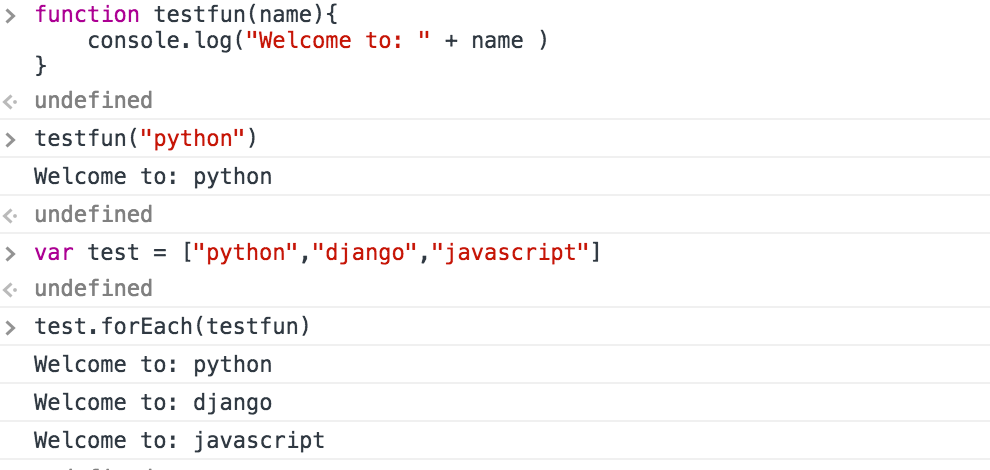Screen dimensions: 990x470
Task: Click the return arrow of the third undefined
Action: (x=9, y=289)
